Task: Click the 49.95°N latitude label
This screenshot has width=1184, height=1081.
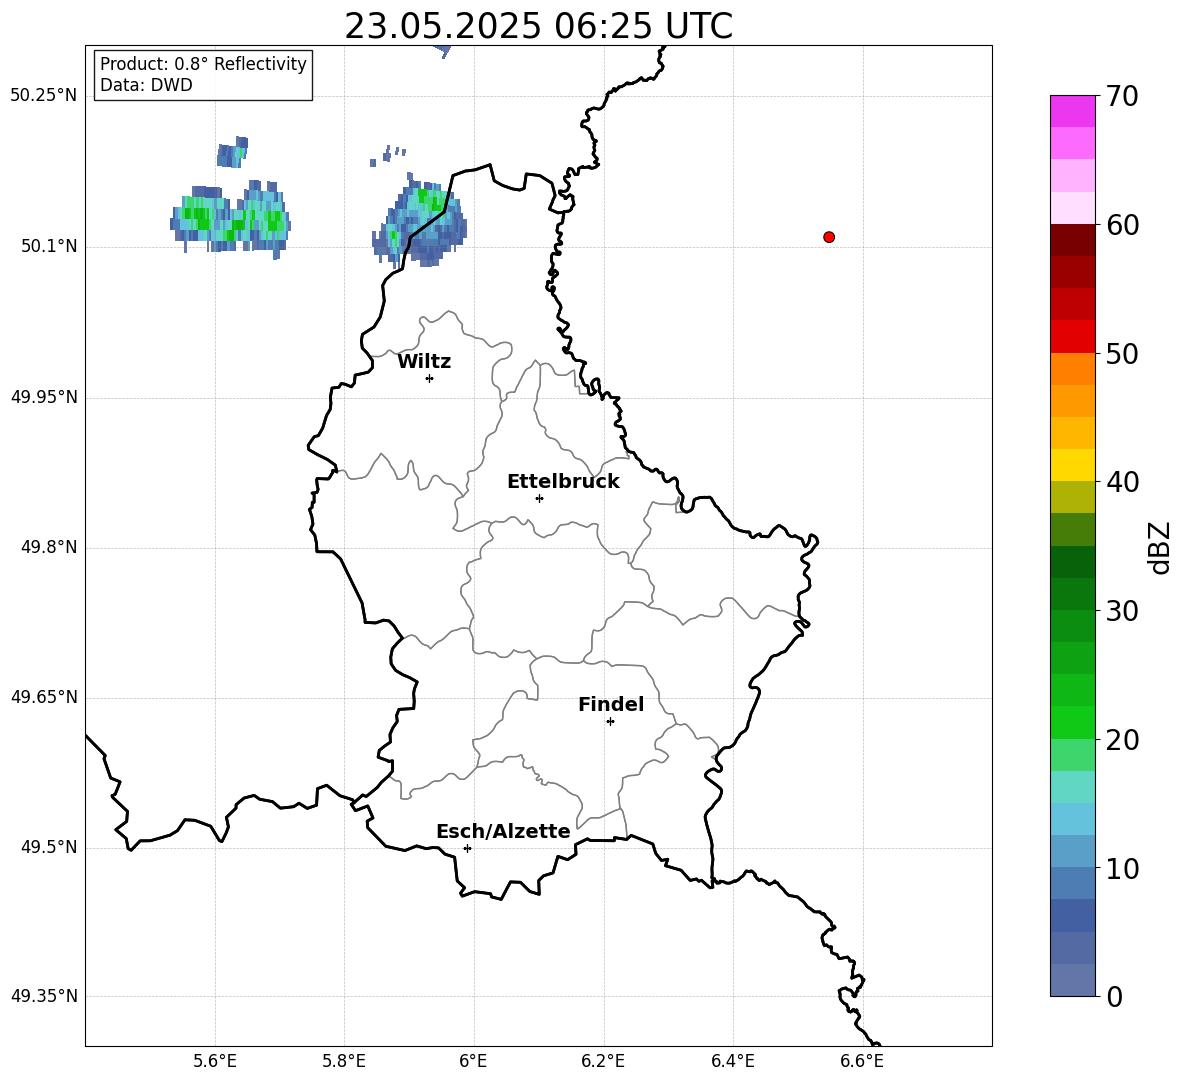Action: click(x=44, y=397)
